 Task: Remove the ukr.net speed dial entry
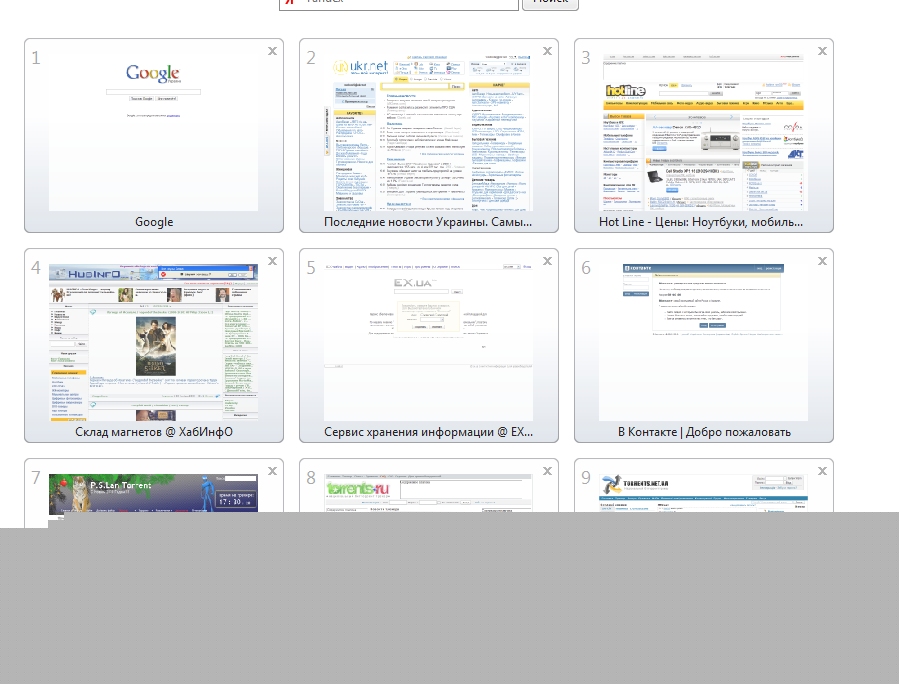(548, 51)
